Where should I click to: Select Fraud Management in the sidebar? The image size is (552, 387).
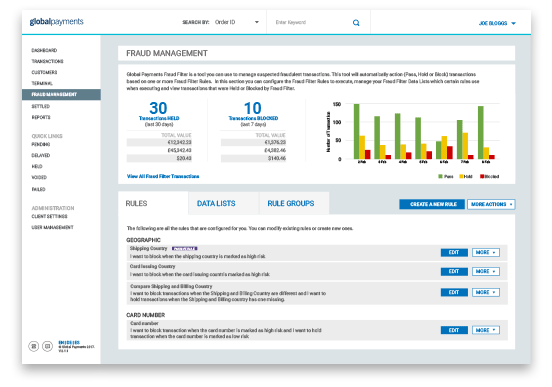point(61,94)
